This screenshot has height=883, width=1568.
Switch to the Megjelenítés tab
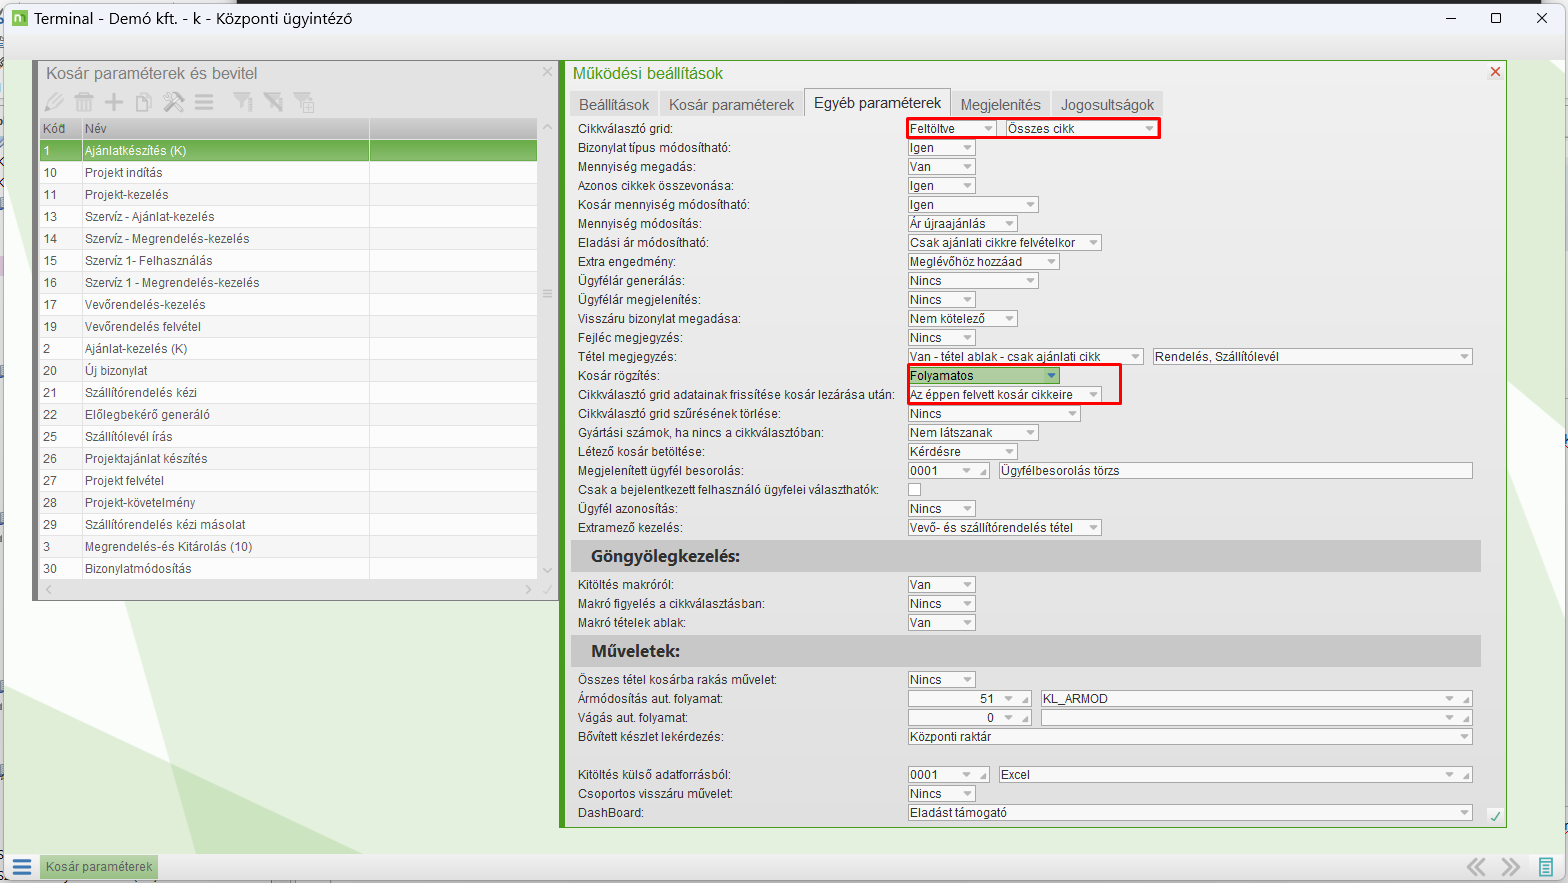click(1000, 104)
